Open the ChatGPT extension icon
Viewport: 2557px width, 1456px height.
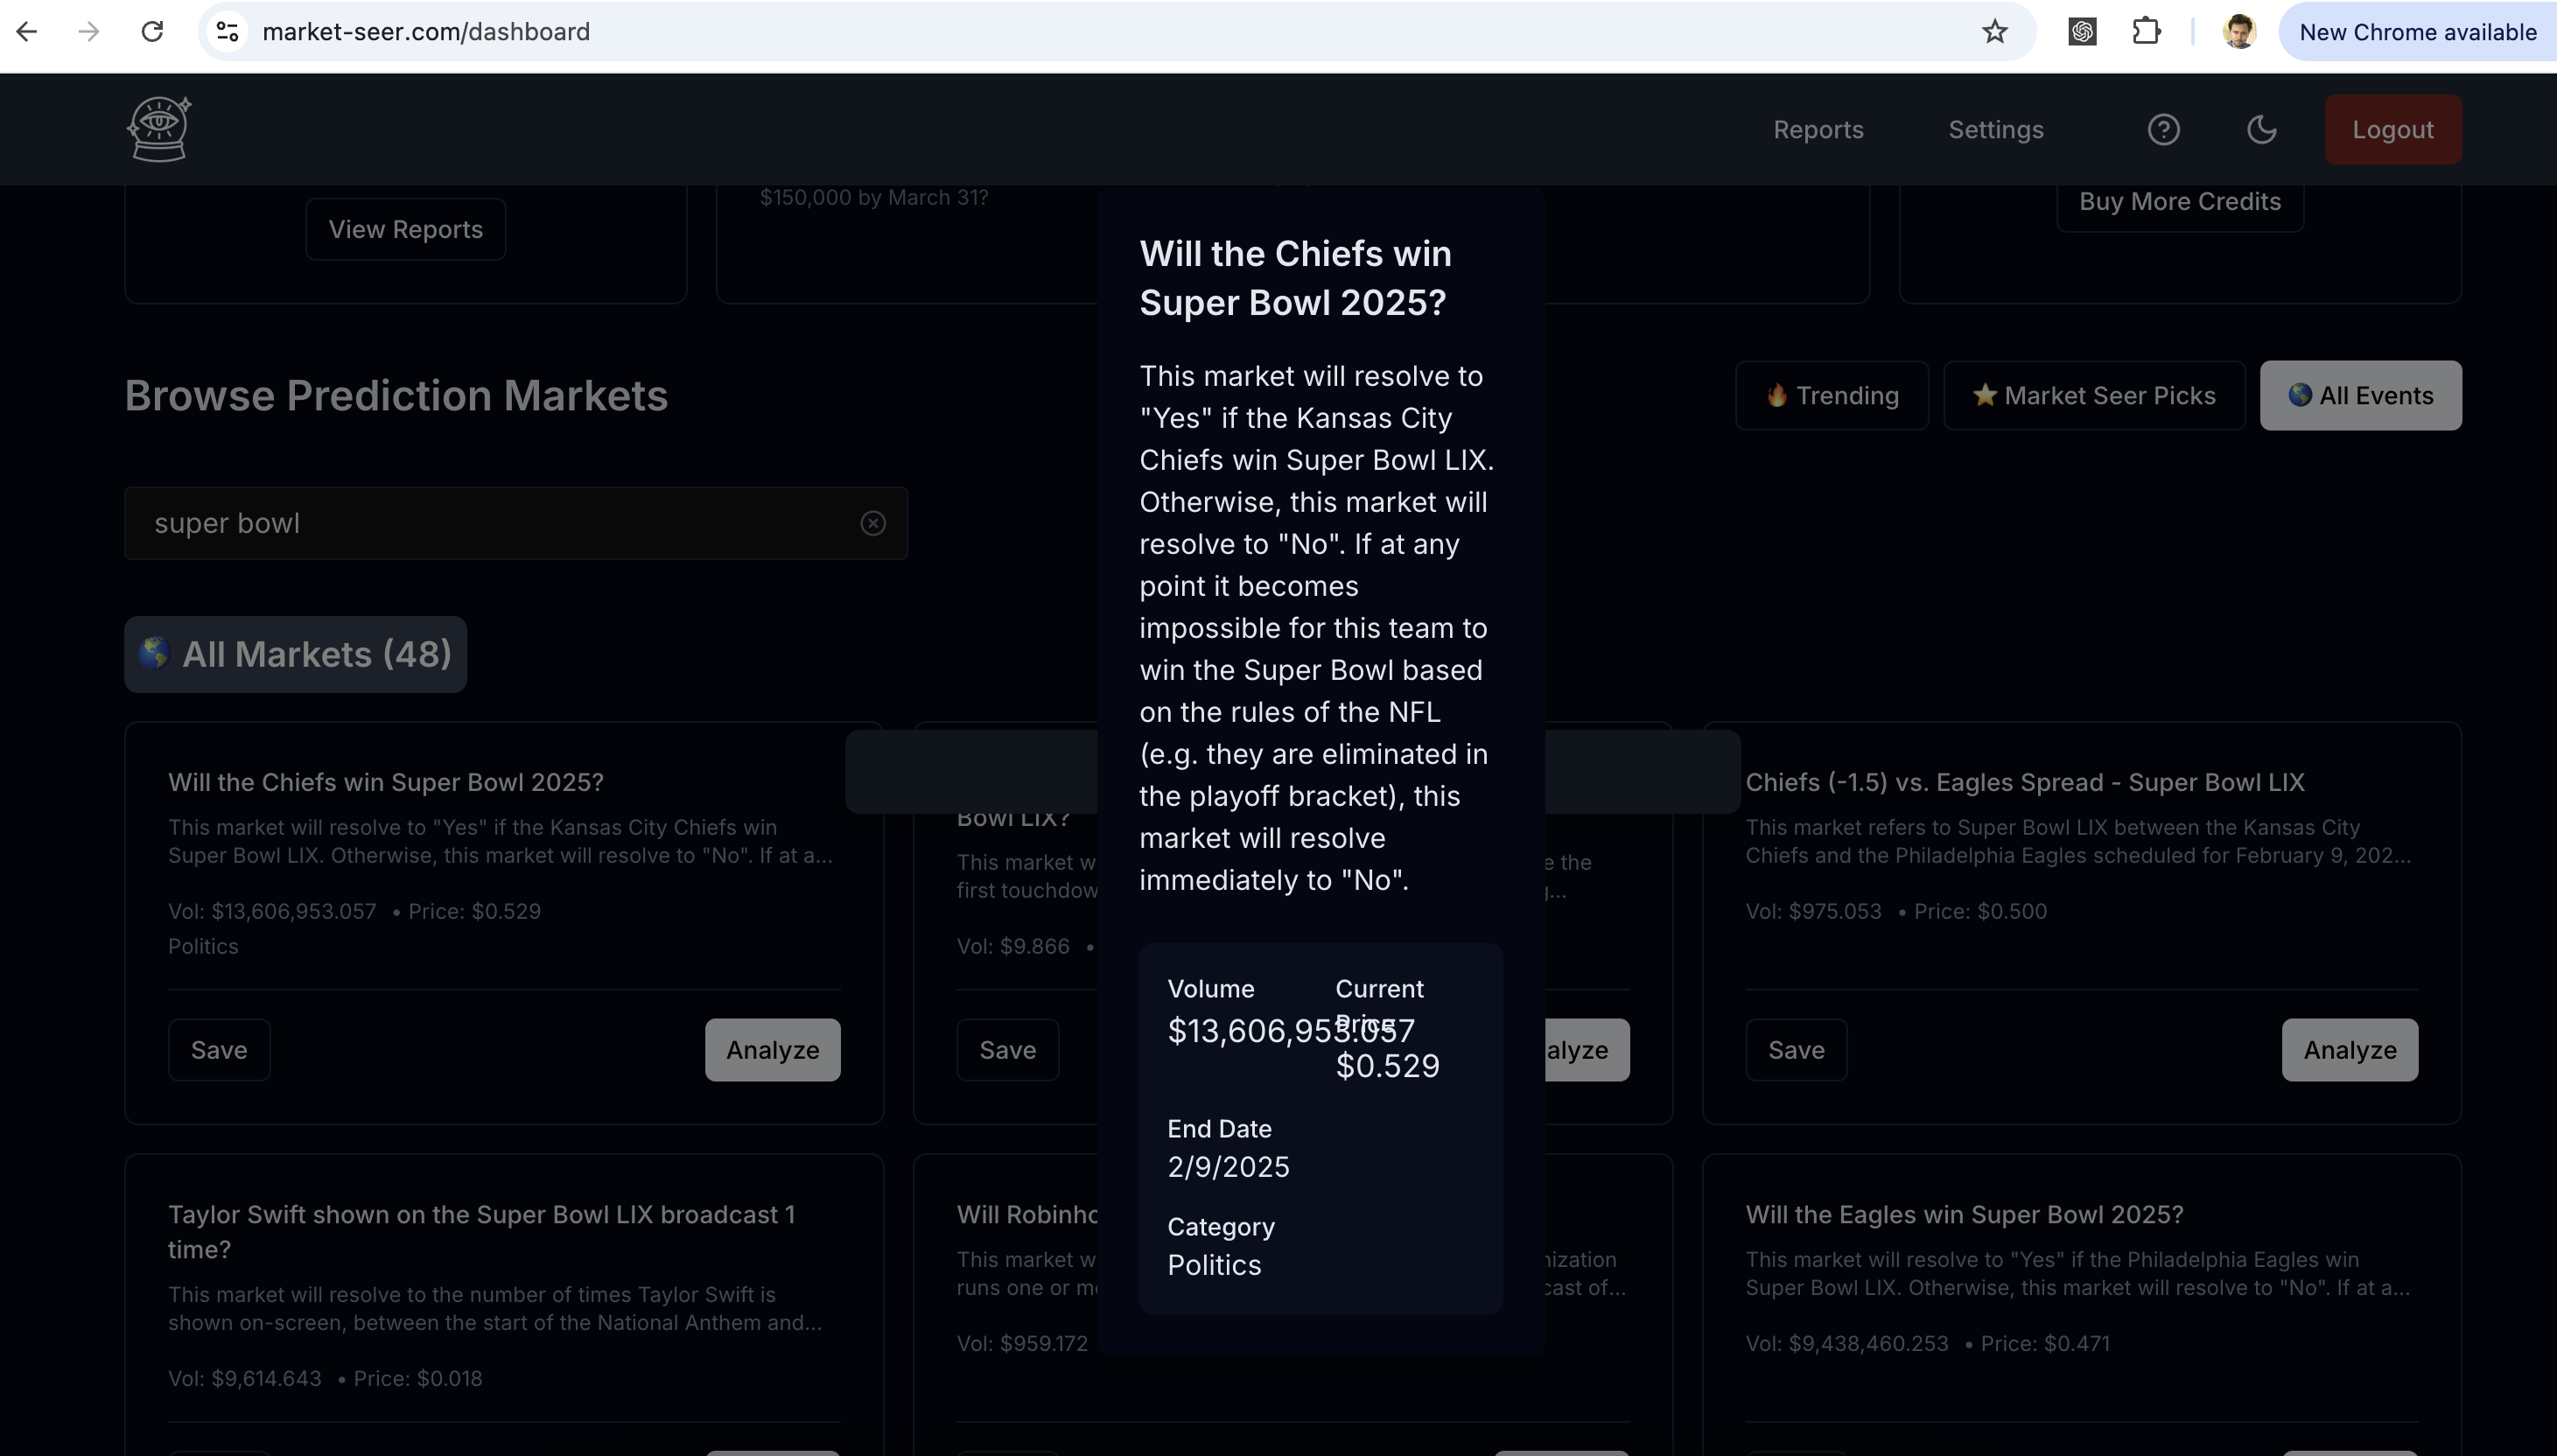click(2082, 32)
